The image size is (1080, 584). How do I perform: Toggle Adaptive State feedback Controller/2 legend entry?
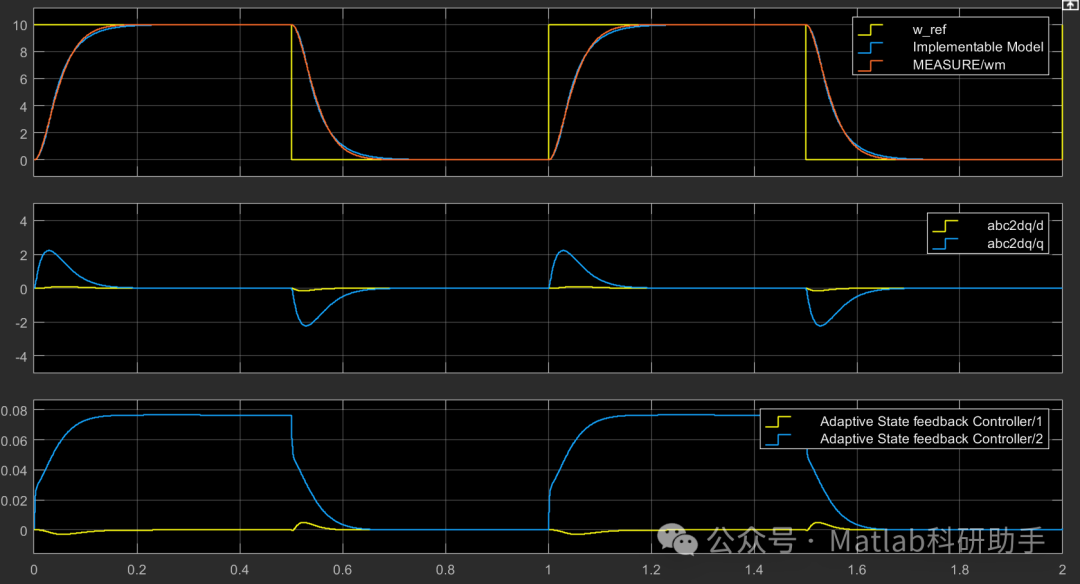tap(931, 439)
